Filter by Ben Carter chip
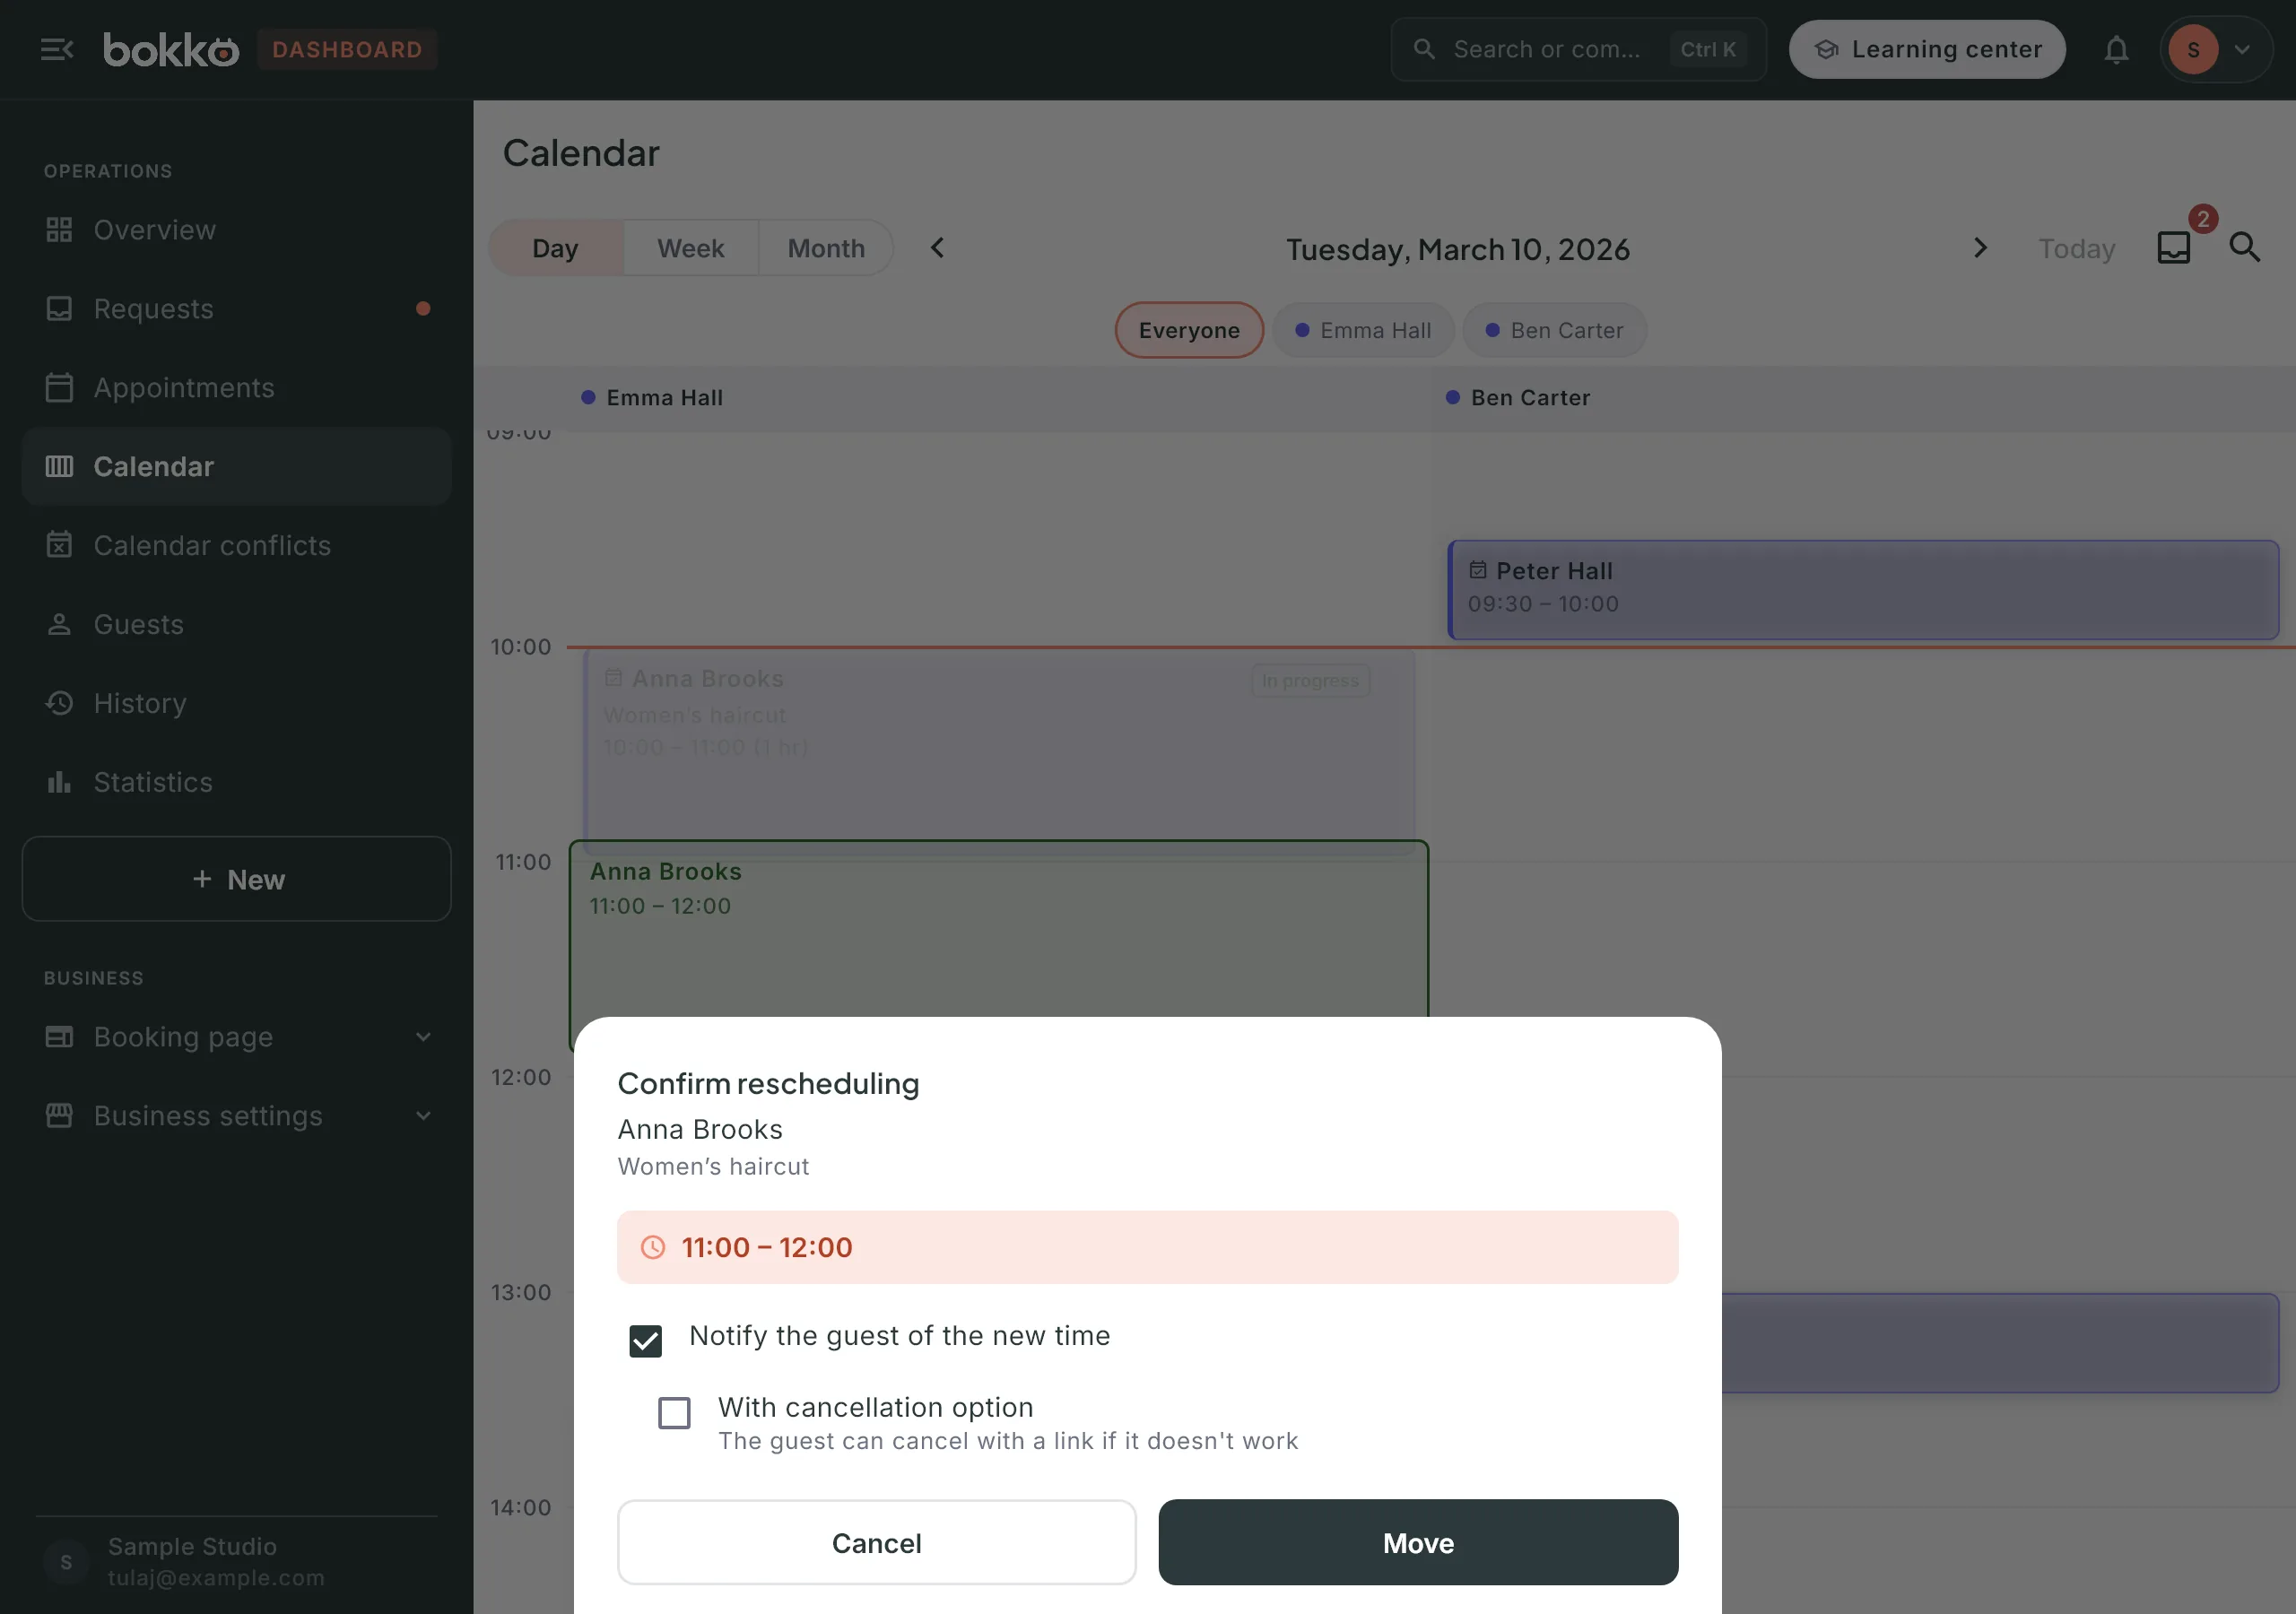This screenshot has height=1614, width=2296. pyautogui.click(x=1555, y=330)
